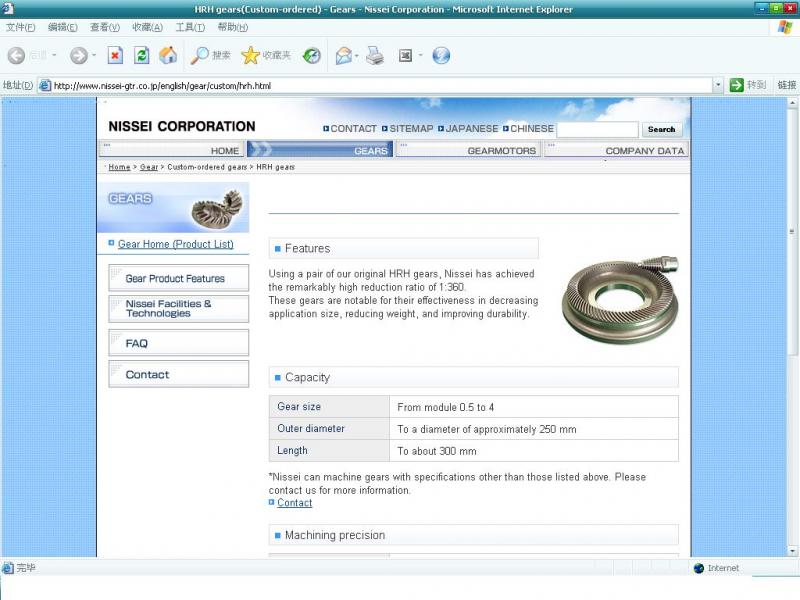Click the HRH gear product photo
Image resolution: width=800 pixels, height=600 pixels.
pyautogui.click(x=620, y=299)
